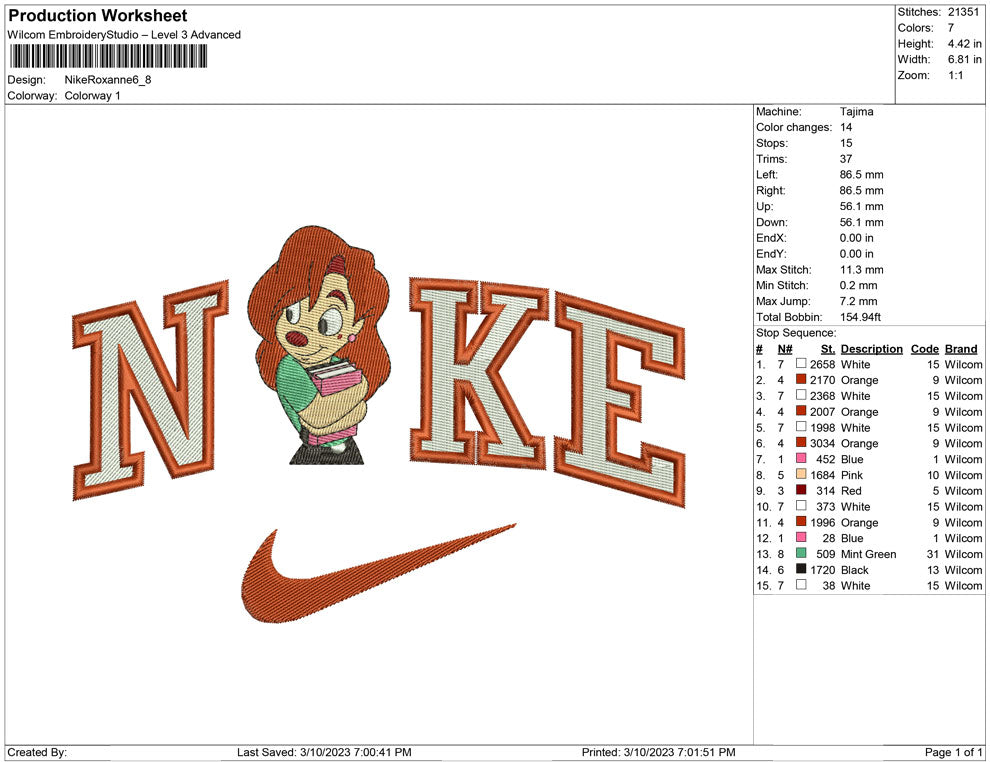
Task: Click the Color changes value '14'
Action: pyautogui.click(x=846, y=128)
